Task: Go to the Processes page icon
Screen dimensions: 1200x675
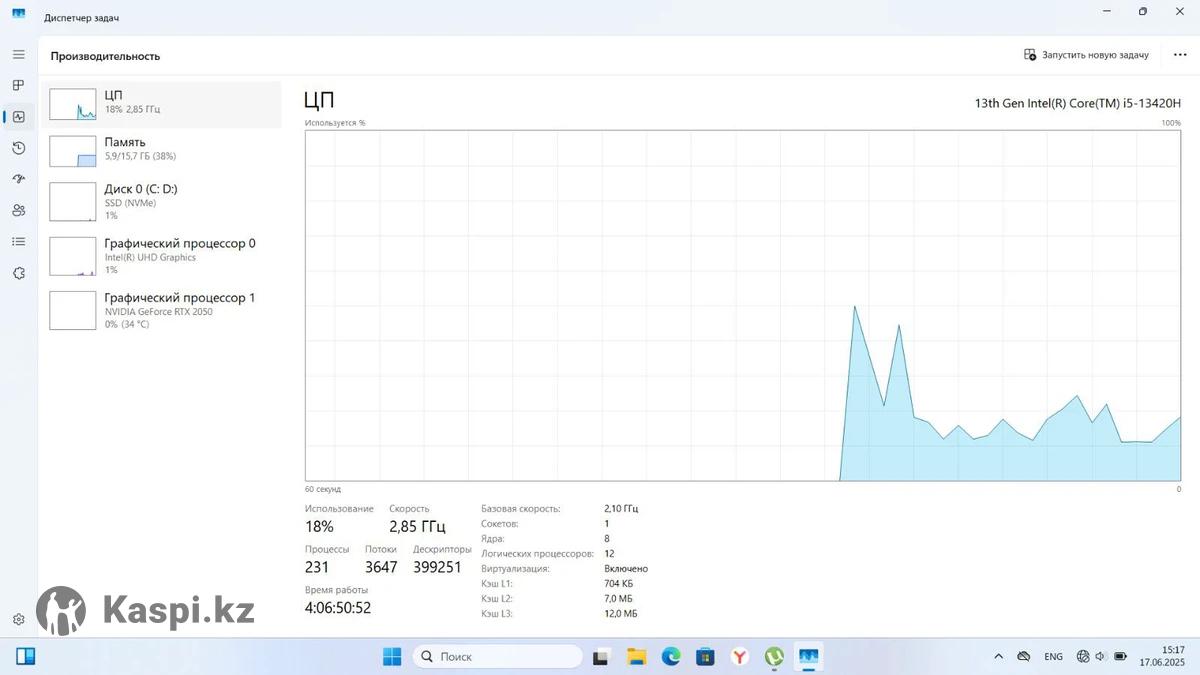Action: (18, 85)
